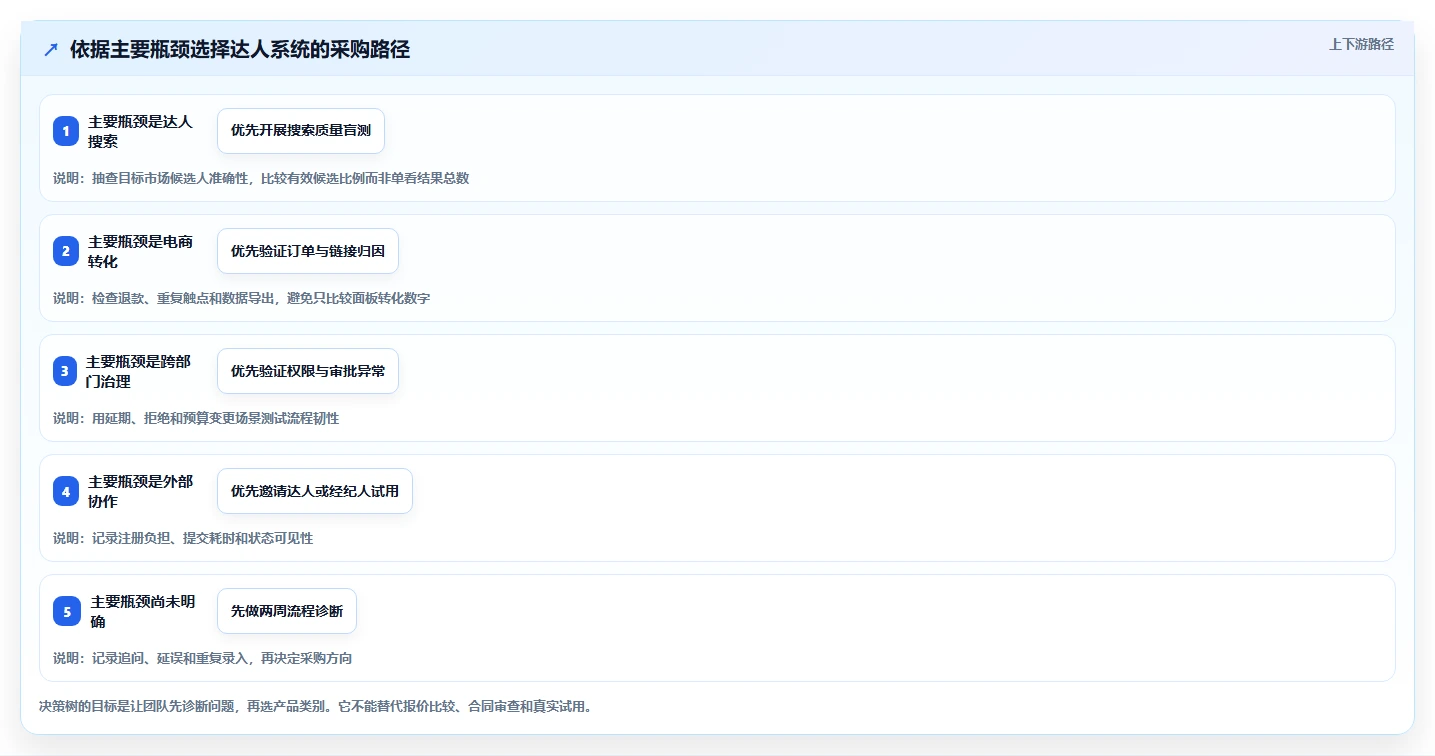Screen dimensions: 1435x756
Task: Click the footer text starting 决策树的目标
Action: (x=315, y=706)
